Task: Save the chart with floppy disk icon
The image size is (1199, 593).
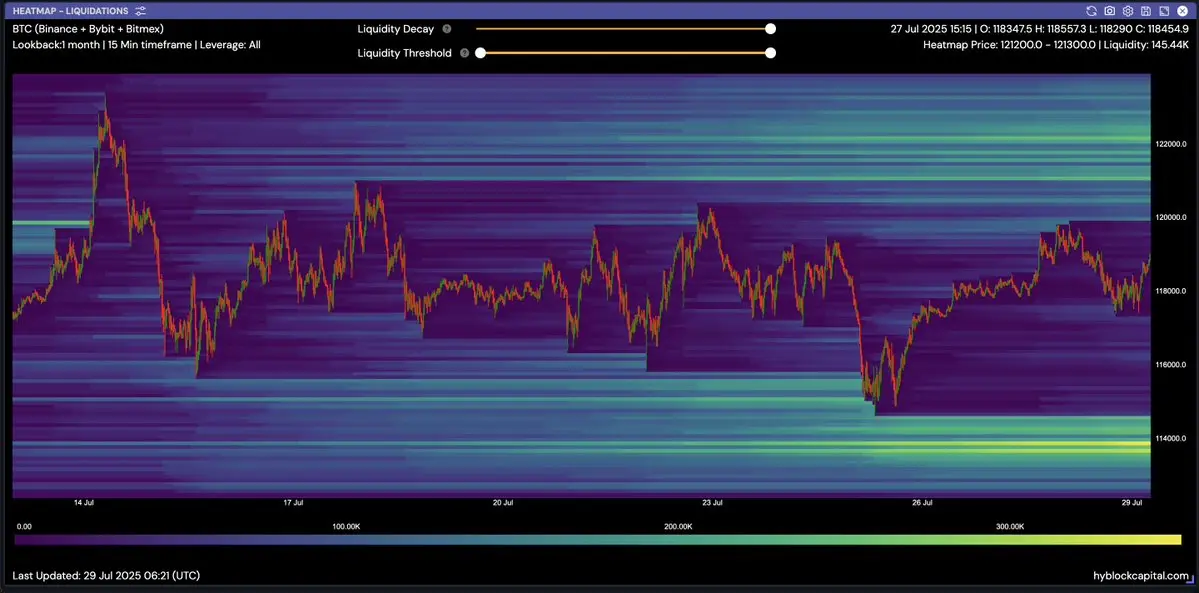Action: (x=1145, y=11)
